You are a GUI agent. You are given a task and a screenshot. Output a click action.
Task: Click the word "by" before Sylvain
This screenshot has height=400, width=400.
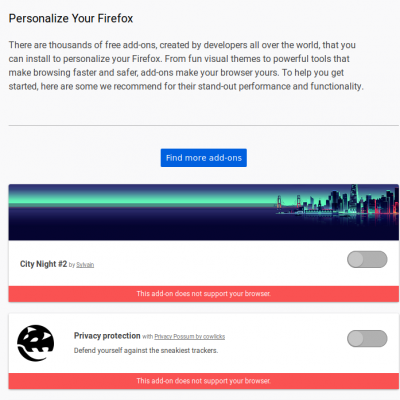pos(72,265)
